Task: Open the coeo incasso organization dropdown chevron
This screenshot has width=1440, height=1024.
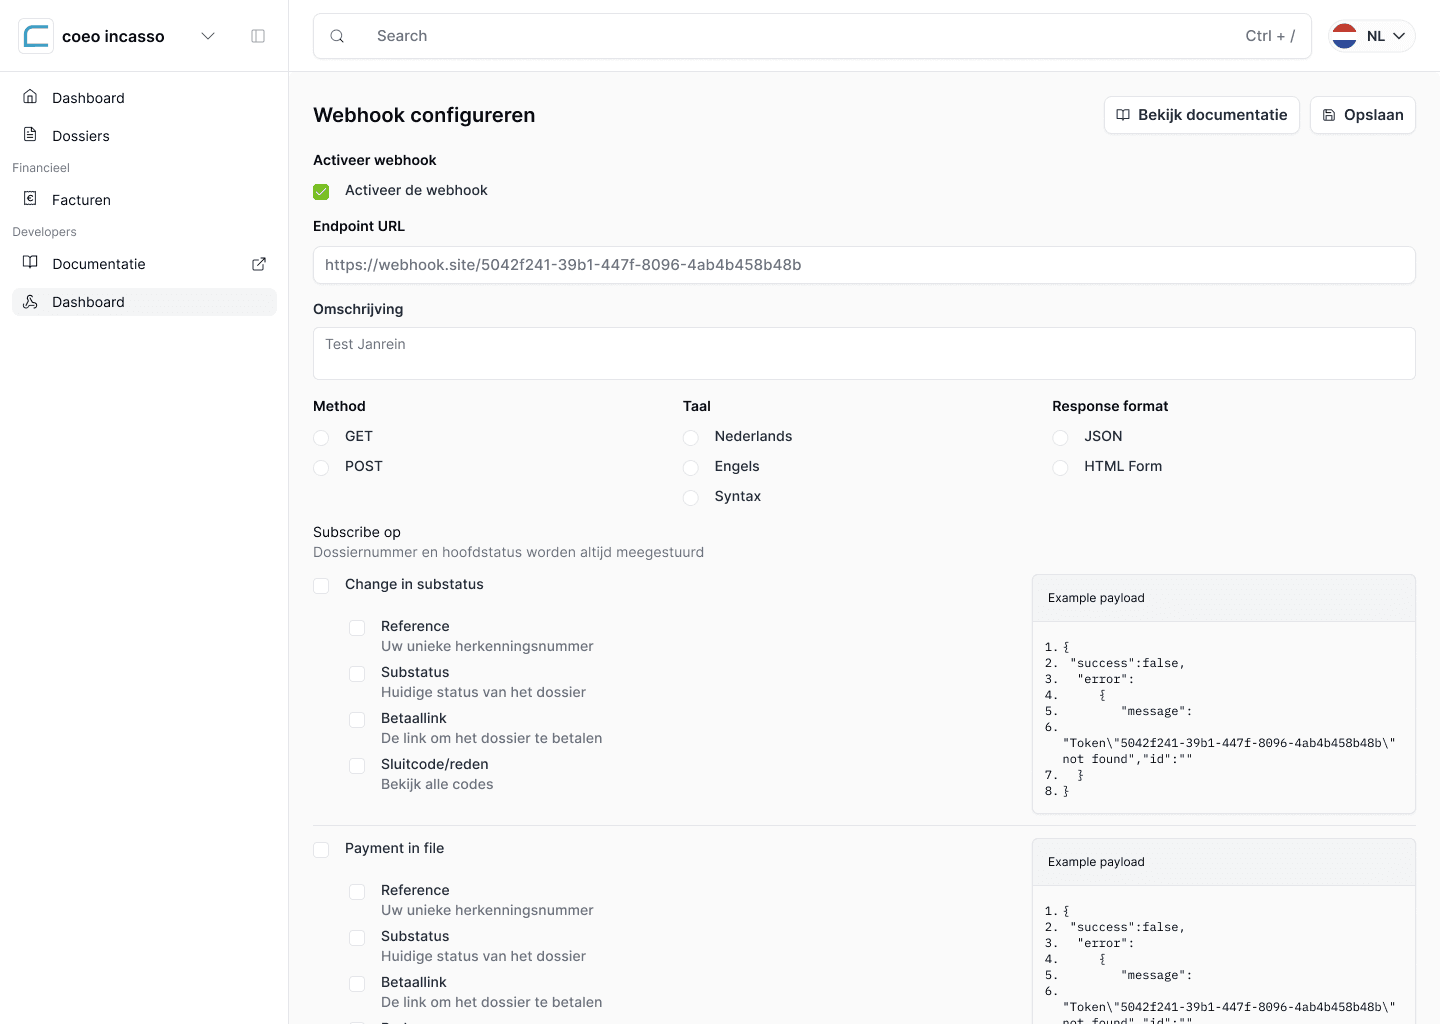Action: [208, 36]
